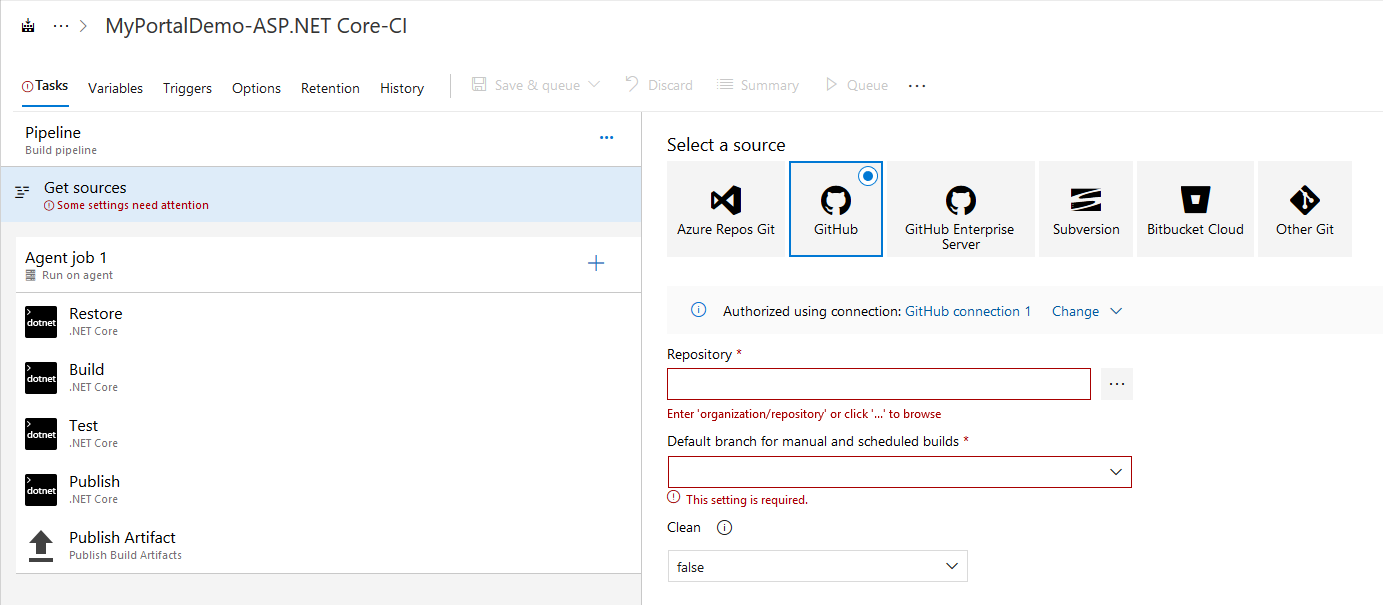
Task: Click the Agent job 1 server icon
Action: click(31, 275)
